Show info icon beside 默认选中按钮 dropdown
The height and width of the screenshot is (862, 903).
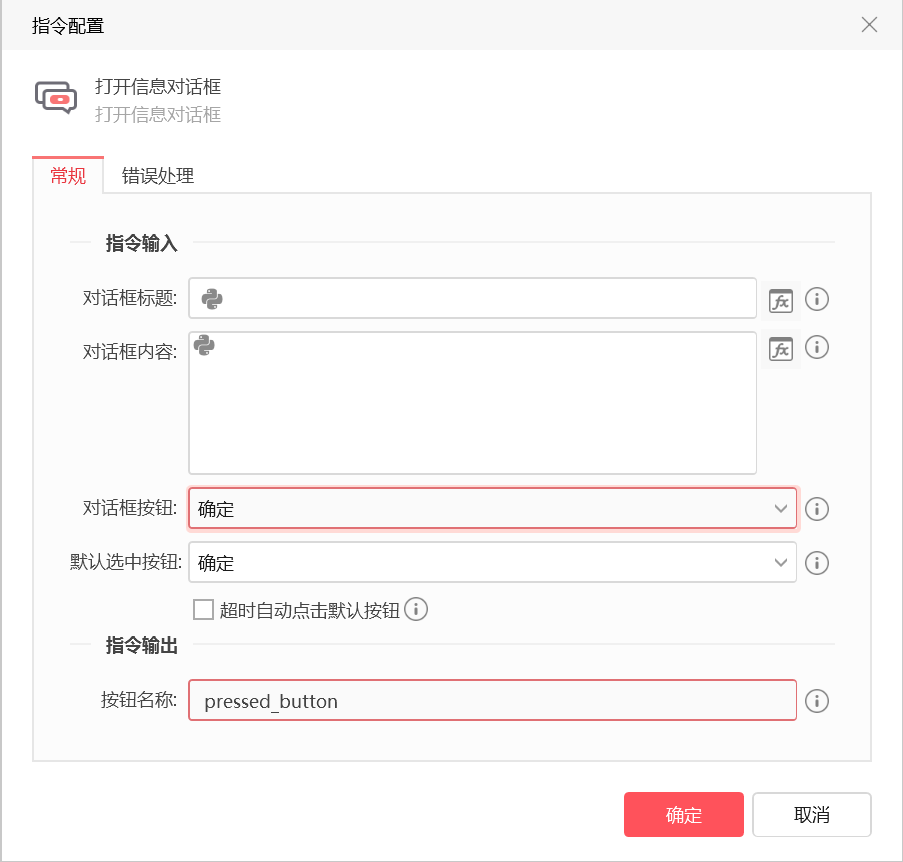click(x=817, y=563)
